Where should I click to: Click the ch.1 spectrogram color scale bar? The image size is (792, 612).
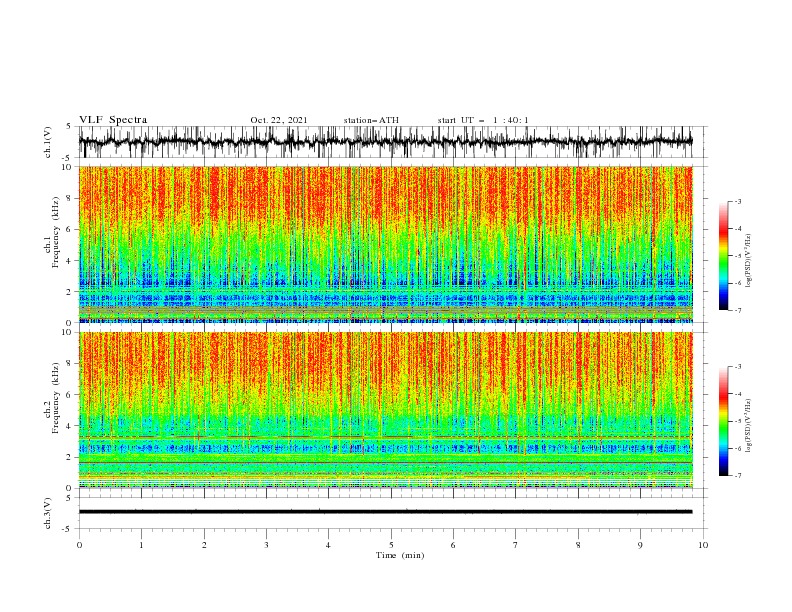point(723,256)
